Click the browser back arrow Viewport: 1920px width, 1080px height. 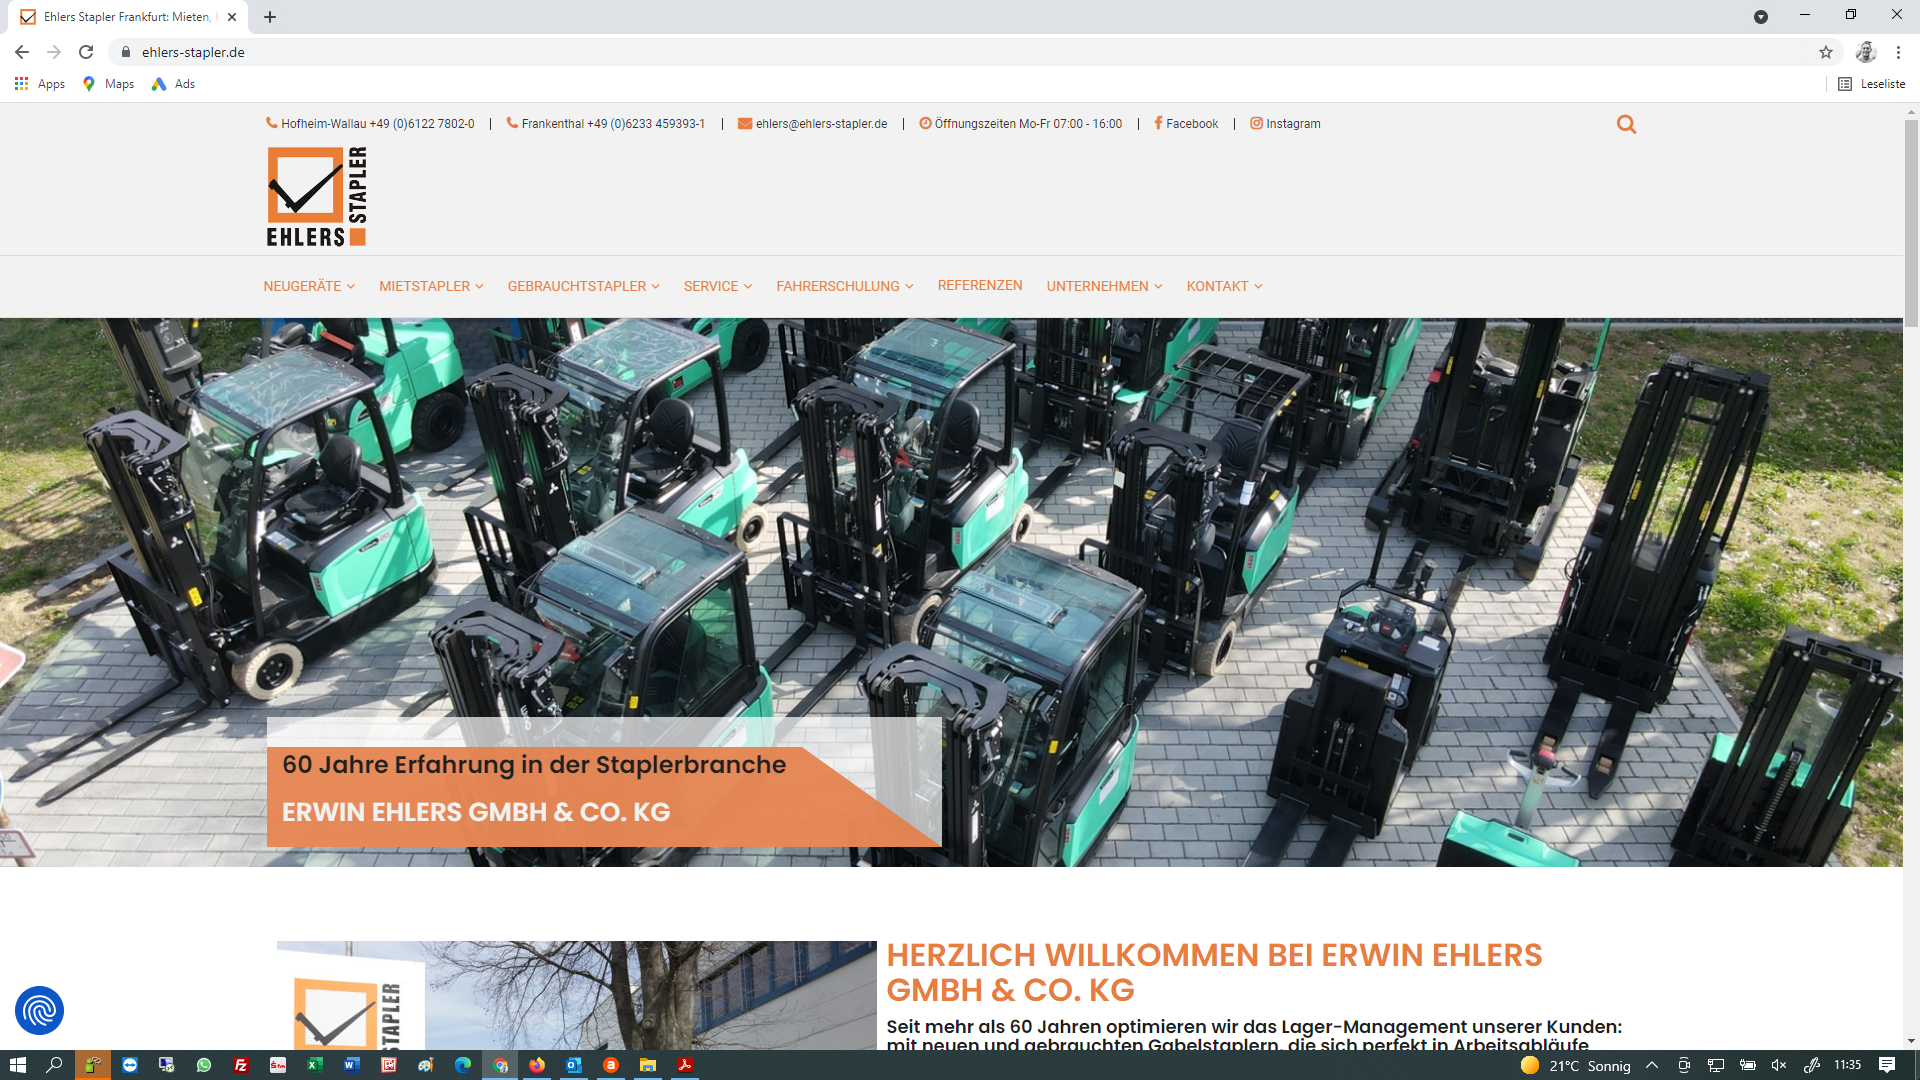[x=22, y=52]
